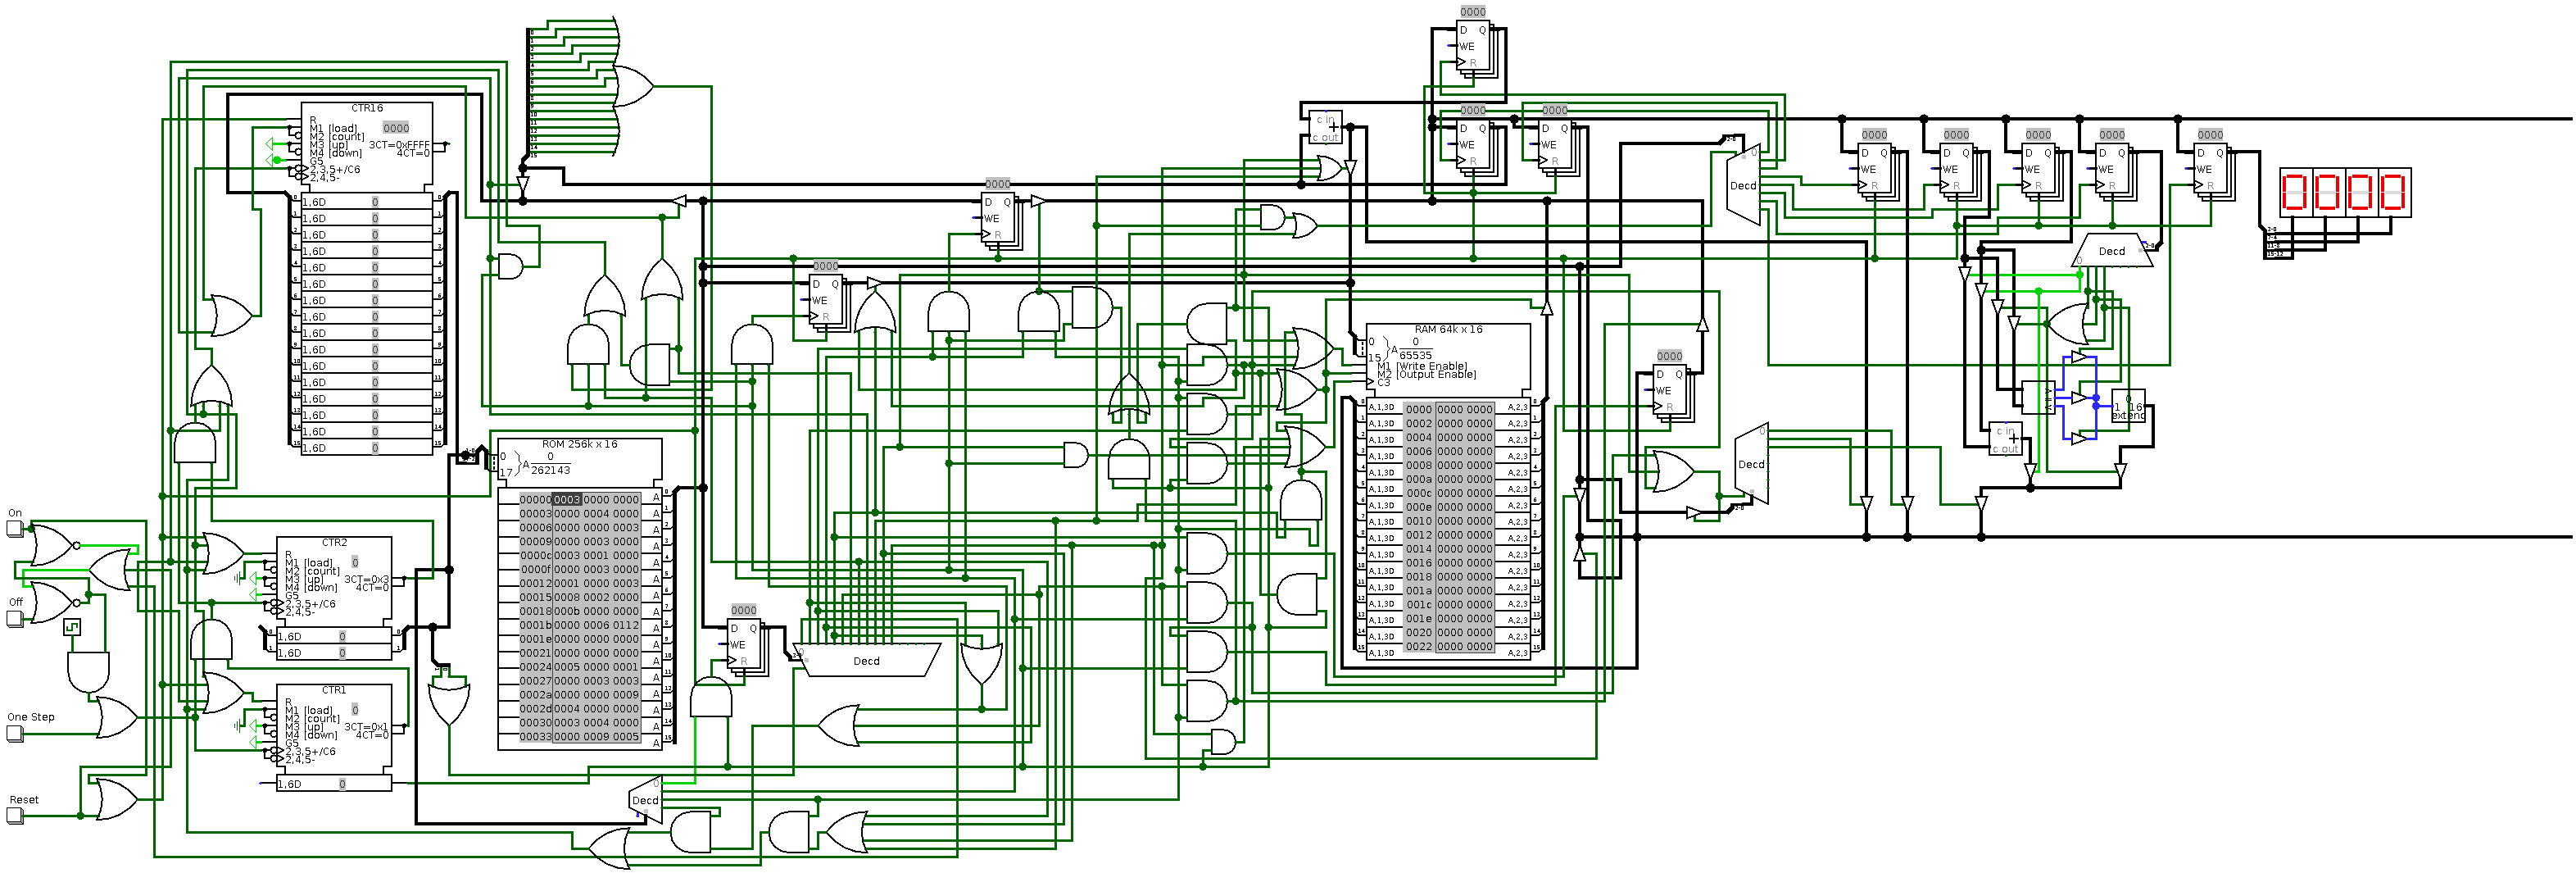
Task: Click CTR16 value field showing 0000
Action: coord(396,128)
